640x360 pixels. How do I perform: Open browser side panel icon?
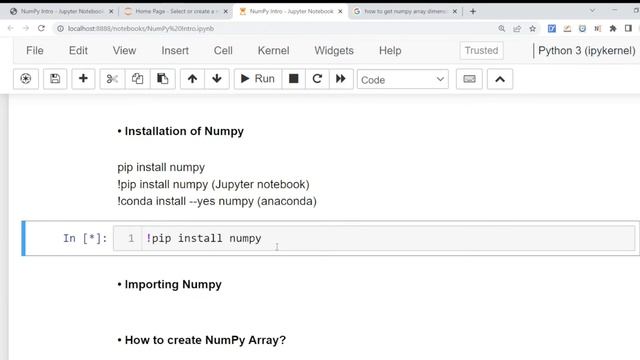click(x=628, y=28)
